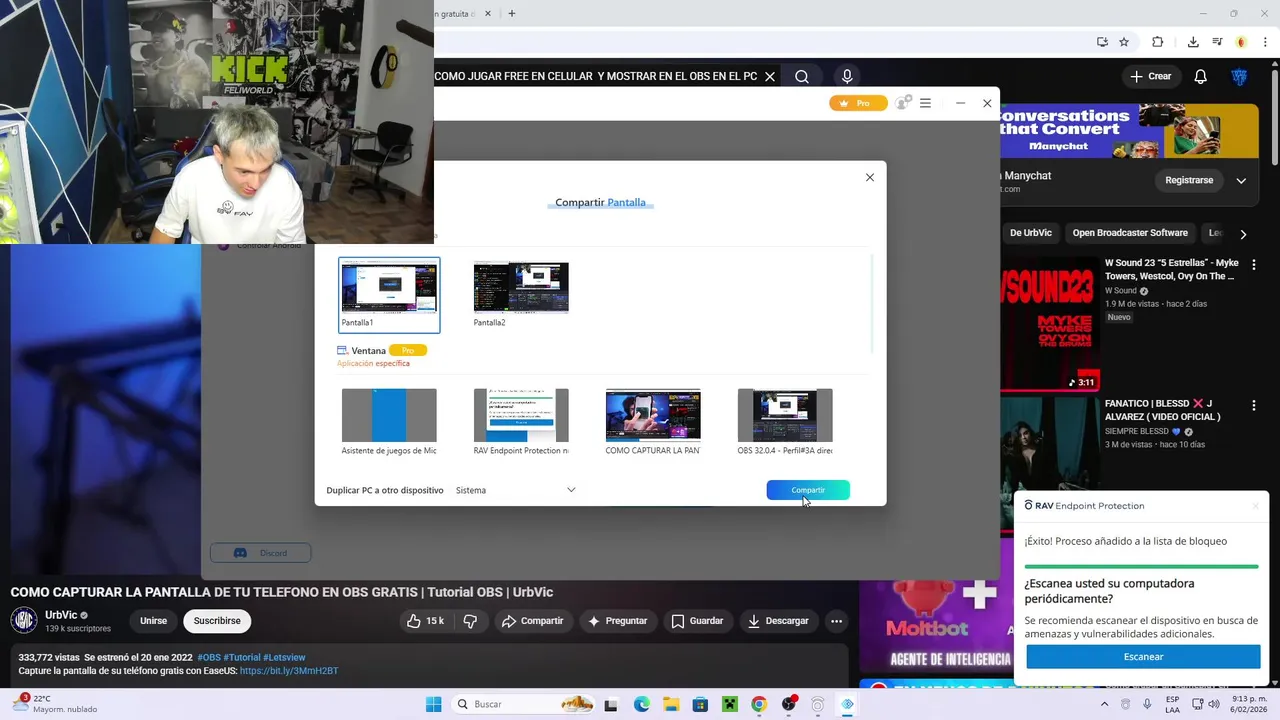Click the Discord button in the background window
Viewport: 1280px width, 720px height.
click(260, 553)
